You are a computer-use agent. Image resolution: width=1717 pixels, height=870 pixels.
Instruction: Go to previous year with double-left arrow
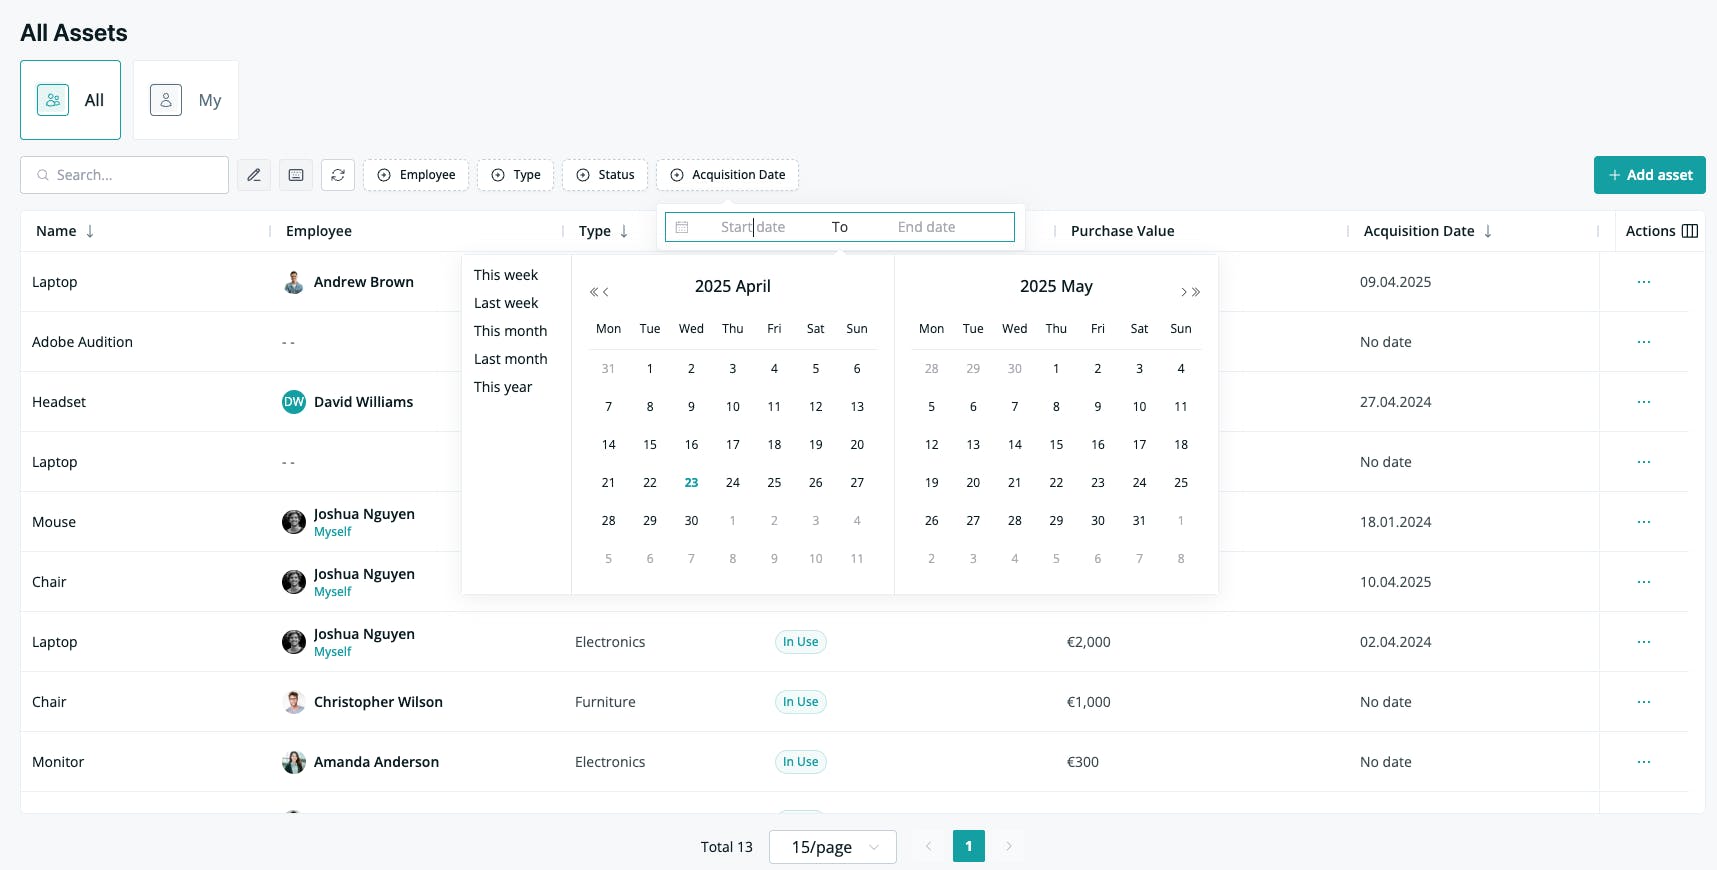coord(594,292)
